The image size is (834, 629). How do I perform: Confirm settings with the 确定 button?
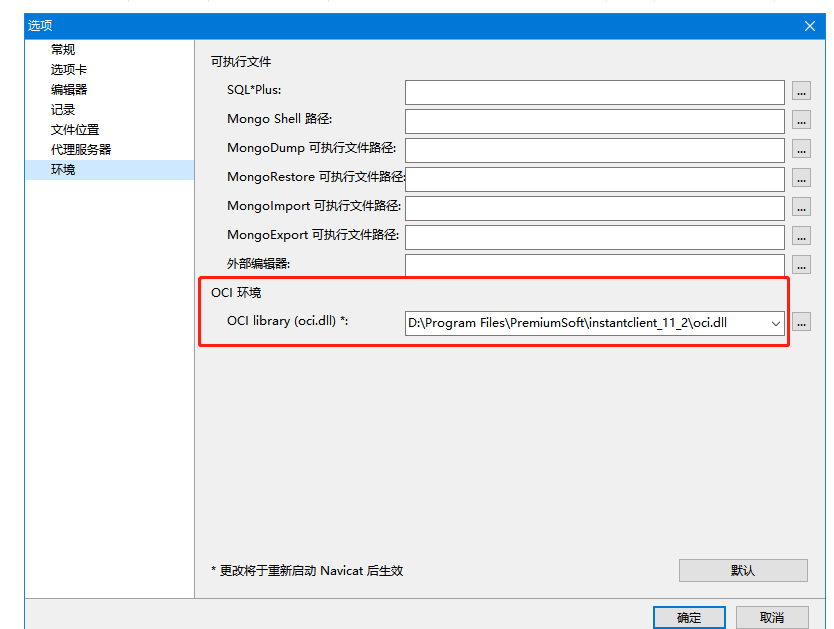point(688,617)
